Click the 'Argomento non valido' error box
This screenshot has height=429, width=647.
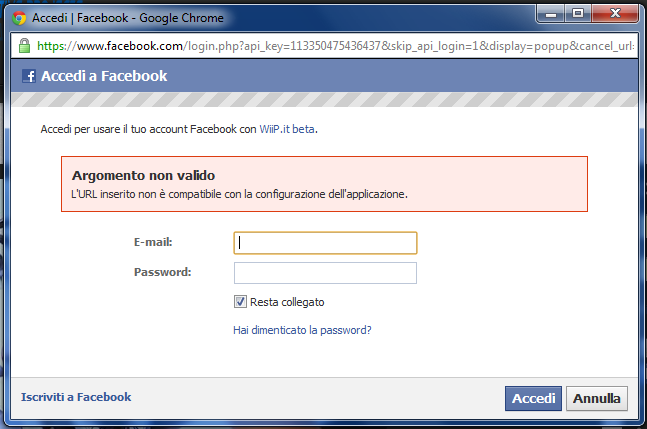(324, 184)
